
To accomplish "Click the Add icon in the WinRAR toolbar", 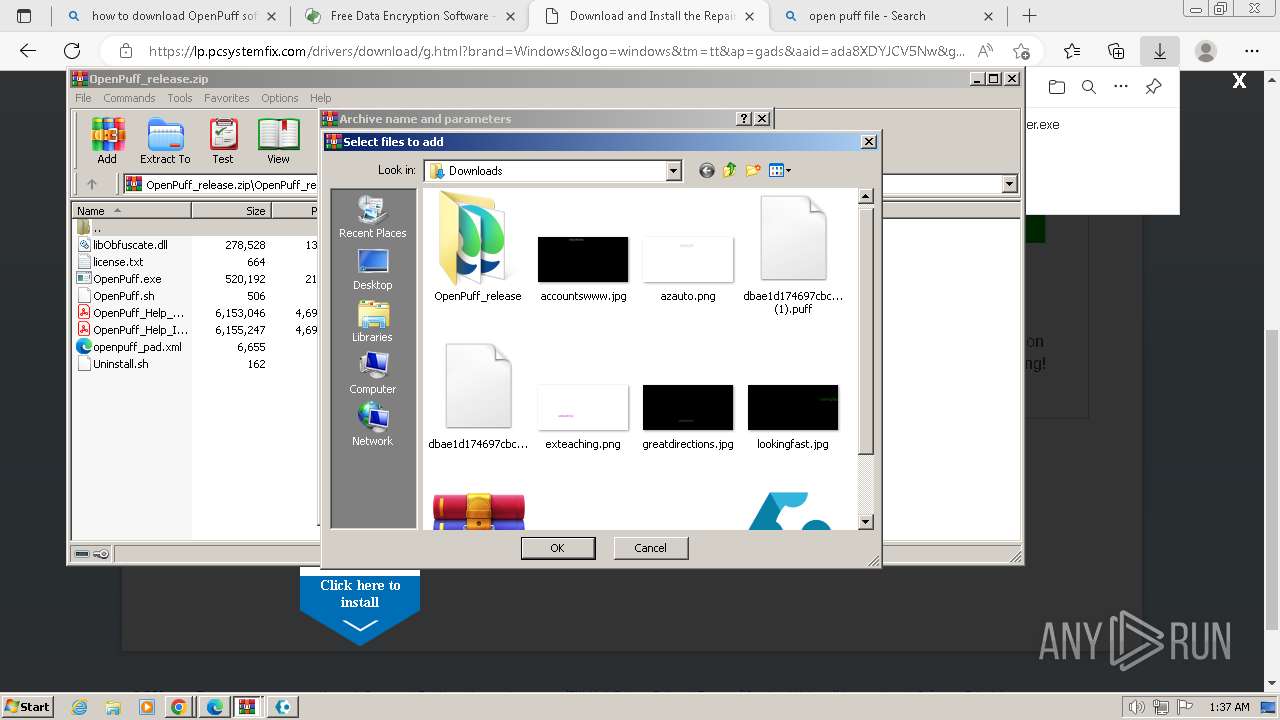I will coord(107,141).
